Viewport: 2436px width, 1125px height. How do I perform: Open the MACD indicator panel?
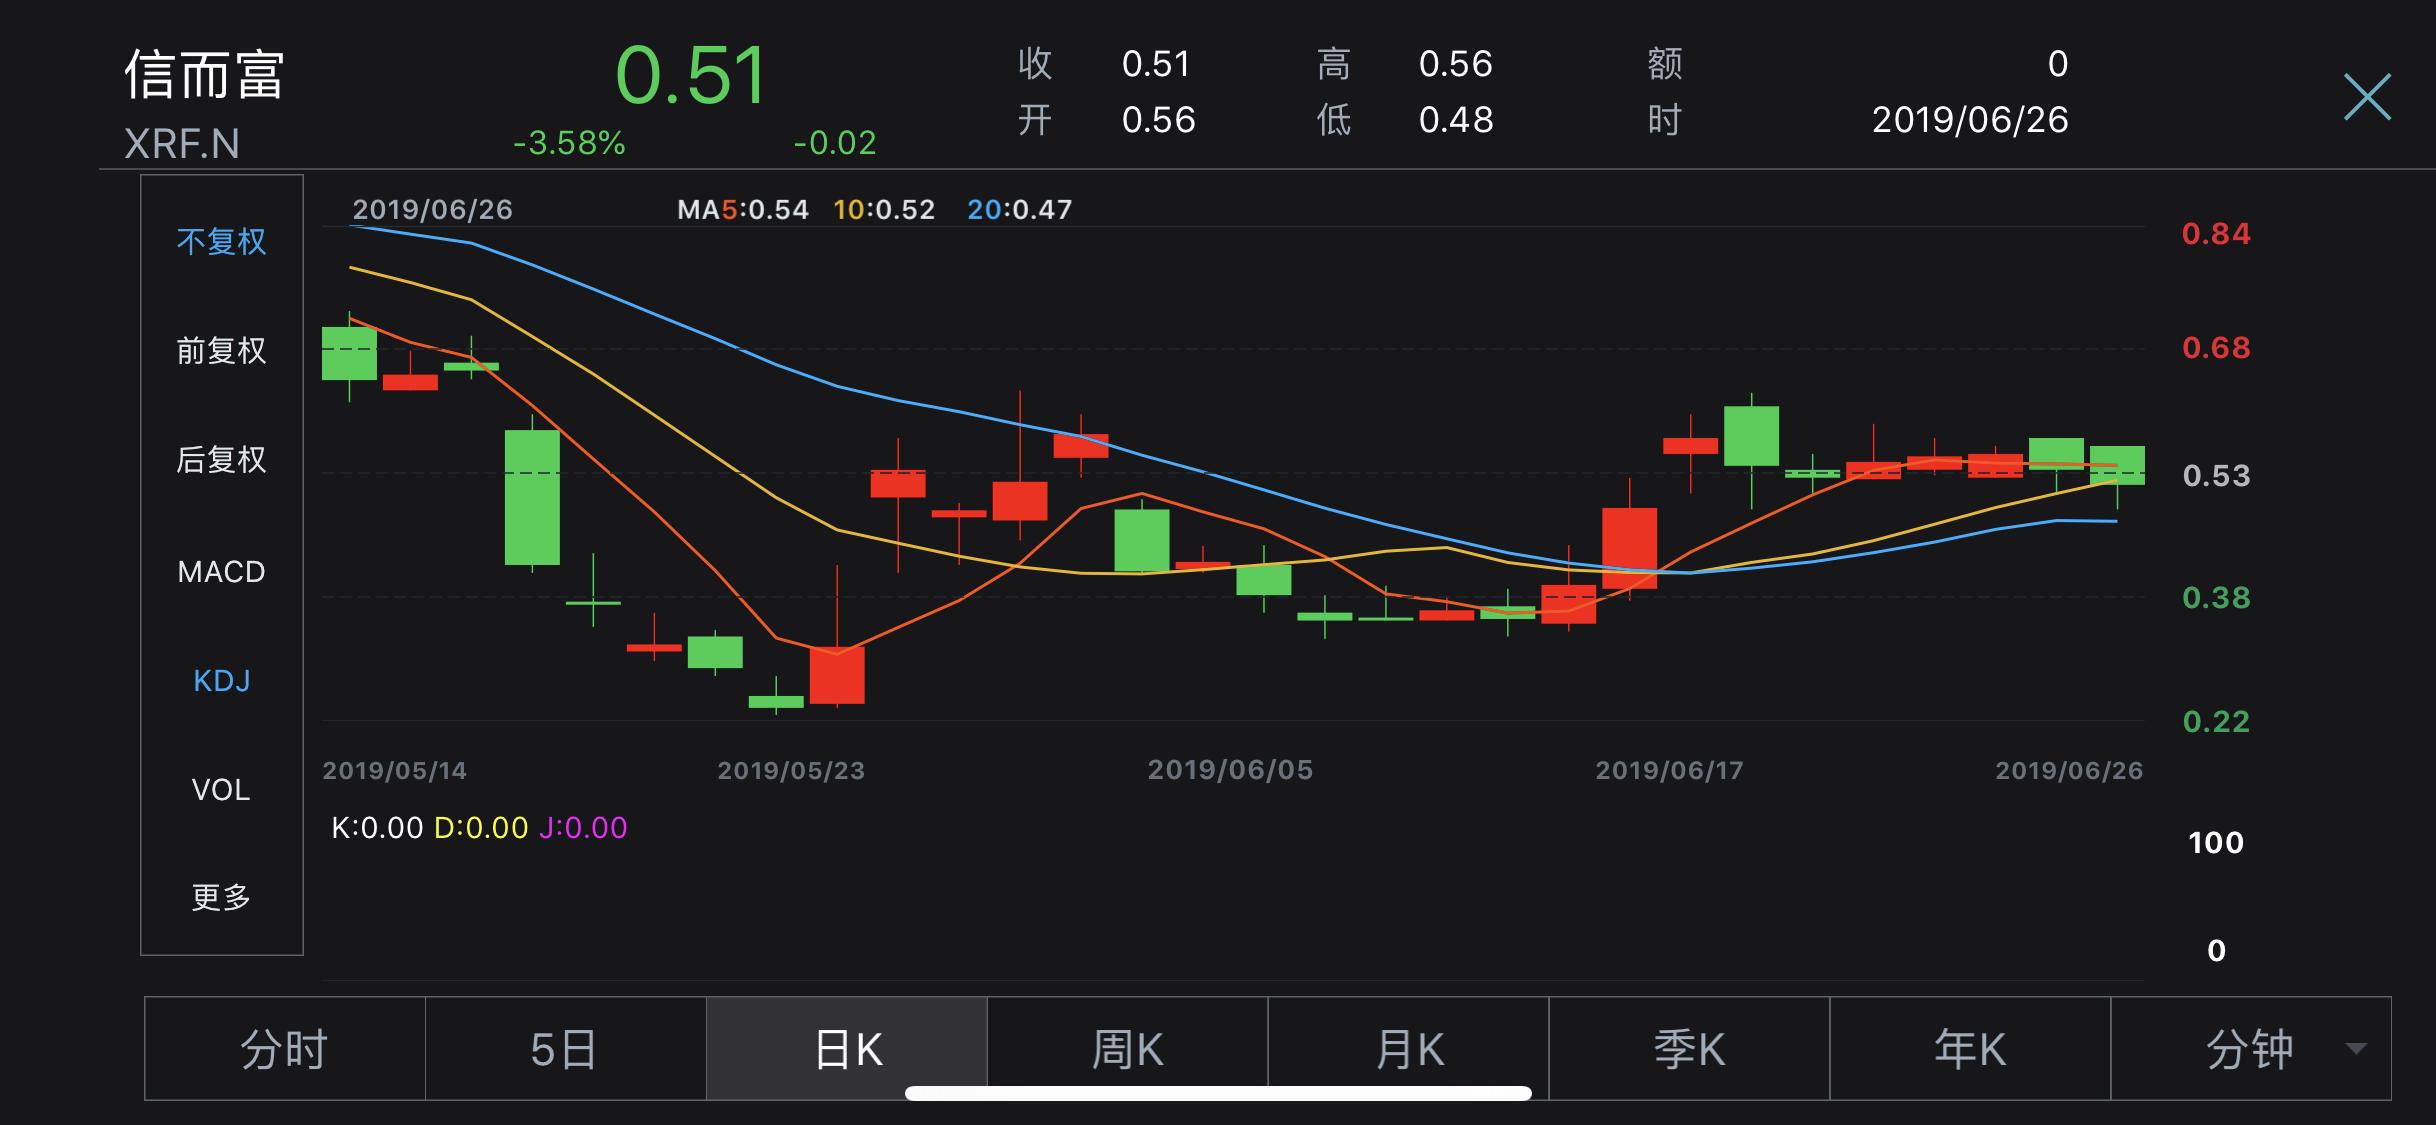(222, 571)
